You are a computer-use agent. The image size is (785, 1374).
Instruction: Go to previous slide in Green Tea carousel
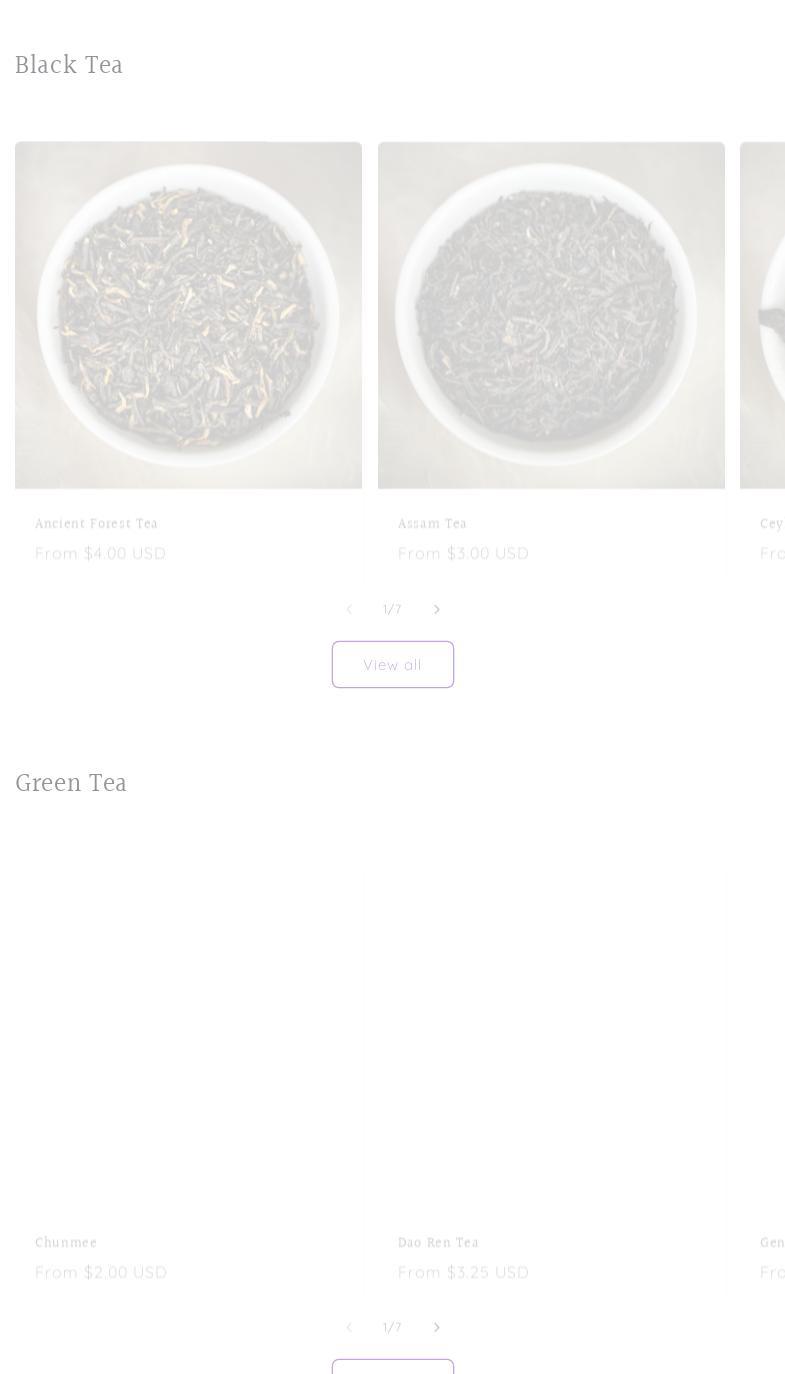[x=349, y=1327]
